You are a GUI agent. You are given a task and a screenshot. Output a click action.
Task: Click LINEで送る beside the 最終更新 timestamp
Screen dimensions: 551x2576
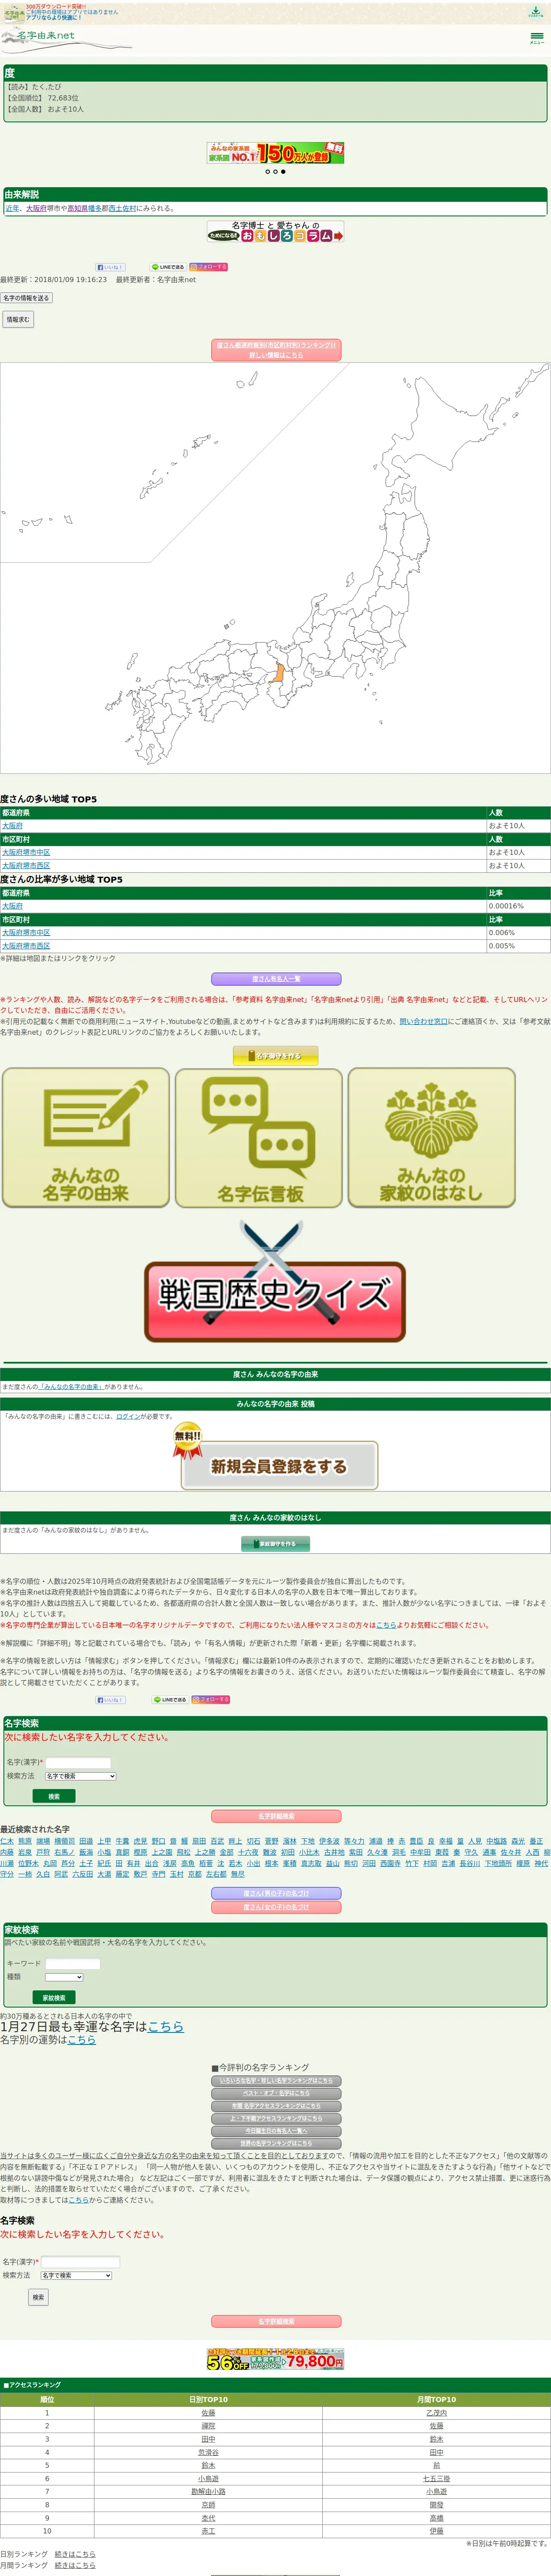coord(167,267)
